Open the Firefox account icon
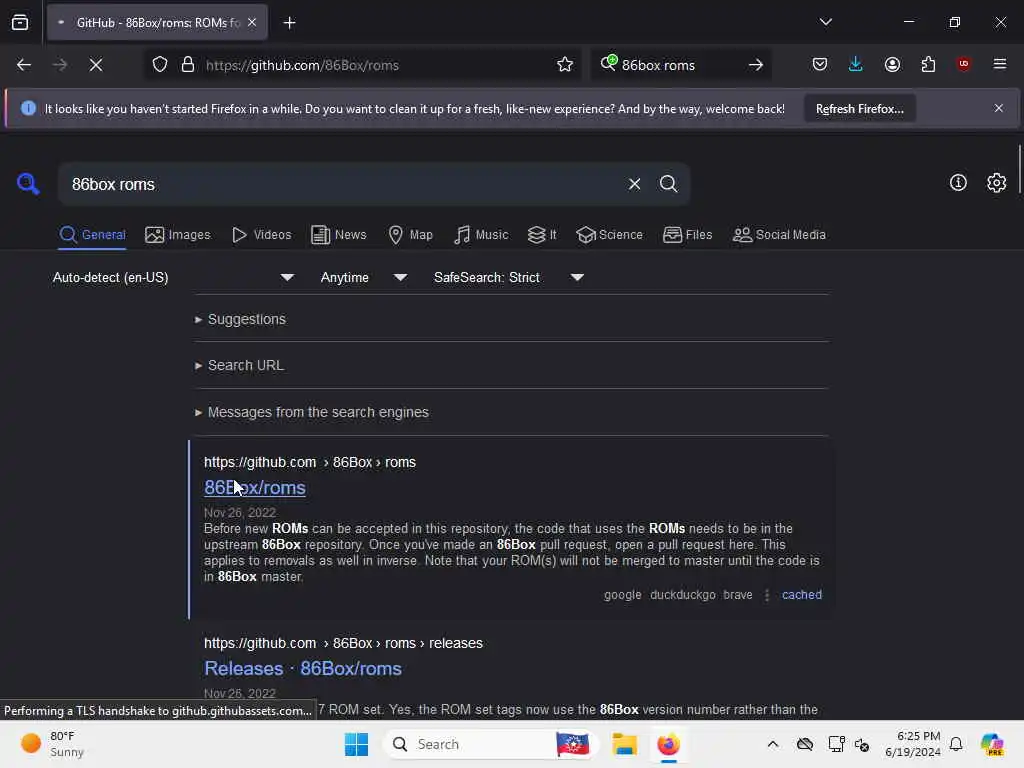The image size is (1024, 768). tap(892, 64)
